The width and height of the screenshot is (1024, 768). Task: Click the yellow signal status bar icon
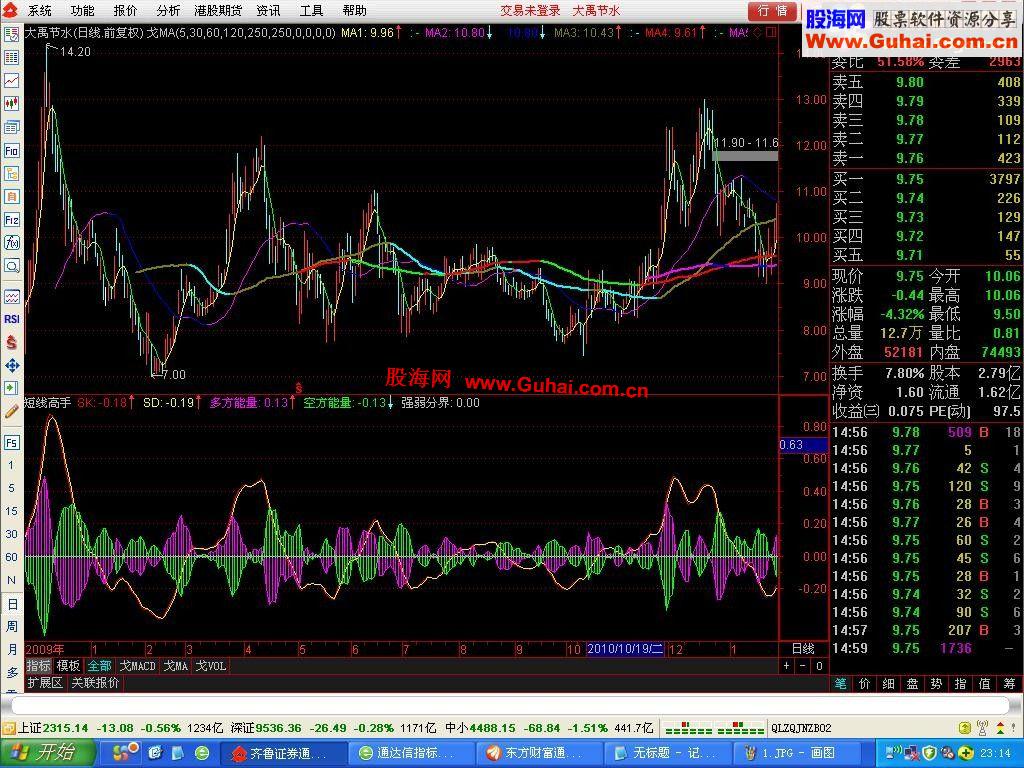click(x=965, y=728)
